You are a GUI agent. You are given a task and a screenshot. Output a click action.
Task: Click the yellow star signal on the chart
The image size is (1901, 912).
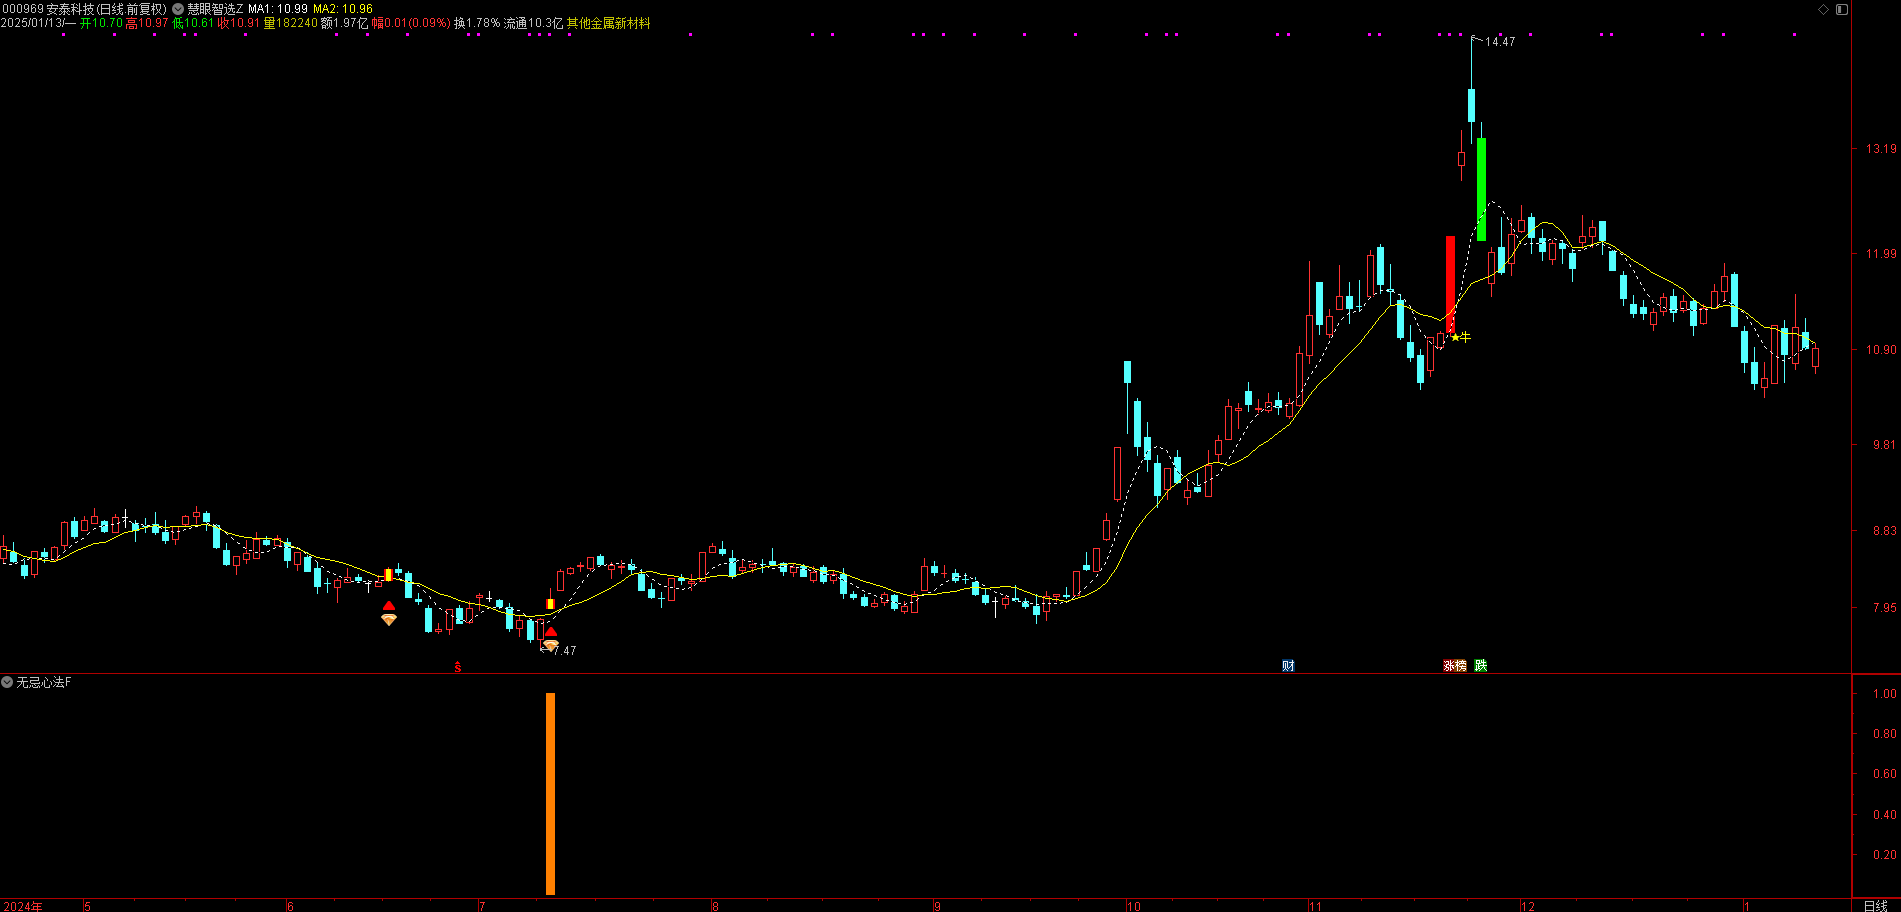click(x=1456, y=337)
